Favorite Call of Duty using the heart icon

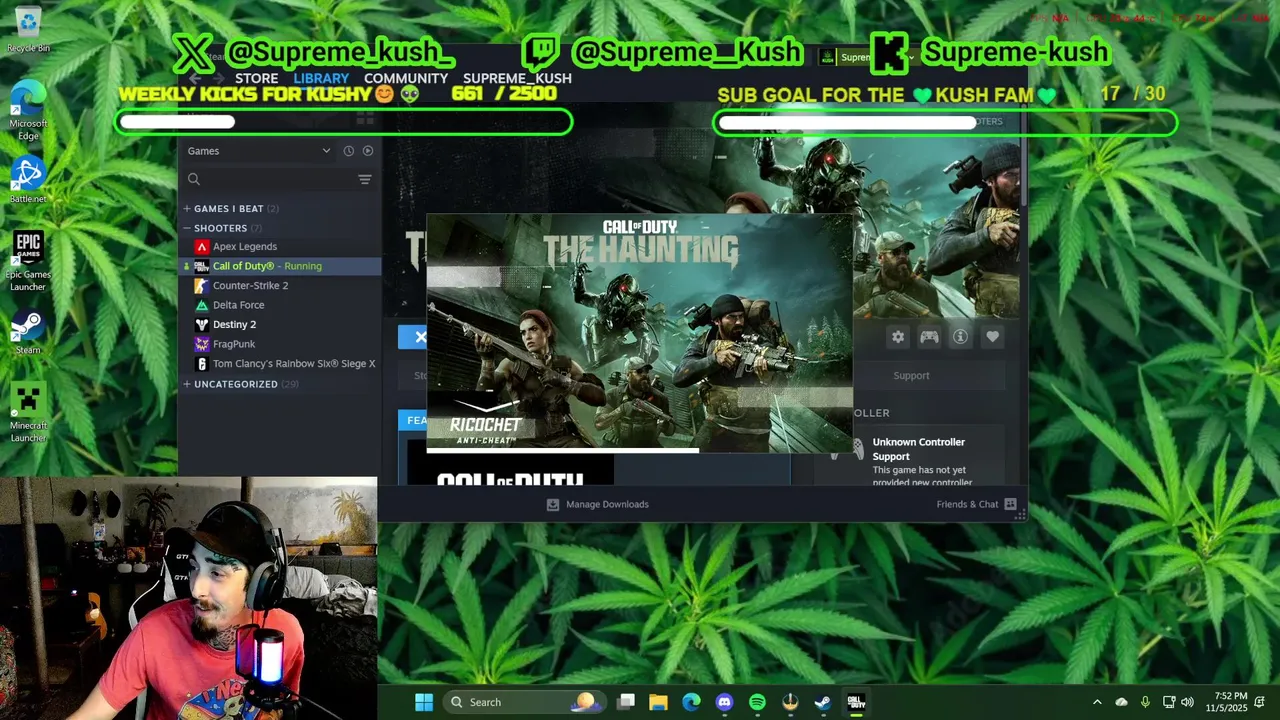coord(992,337)
